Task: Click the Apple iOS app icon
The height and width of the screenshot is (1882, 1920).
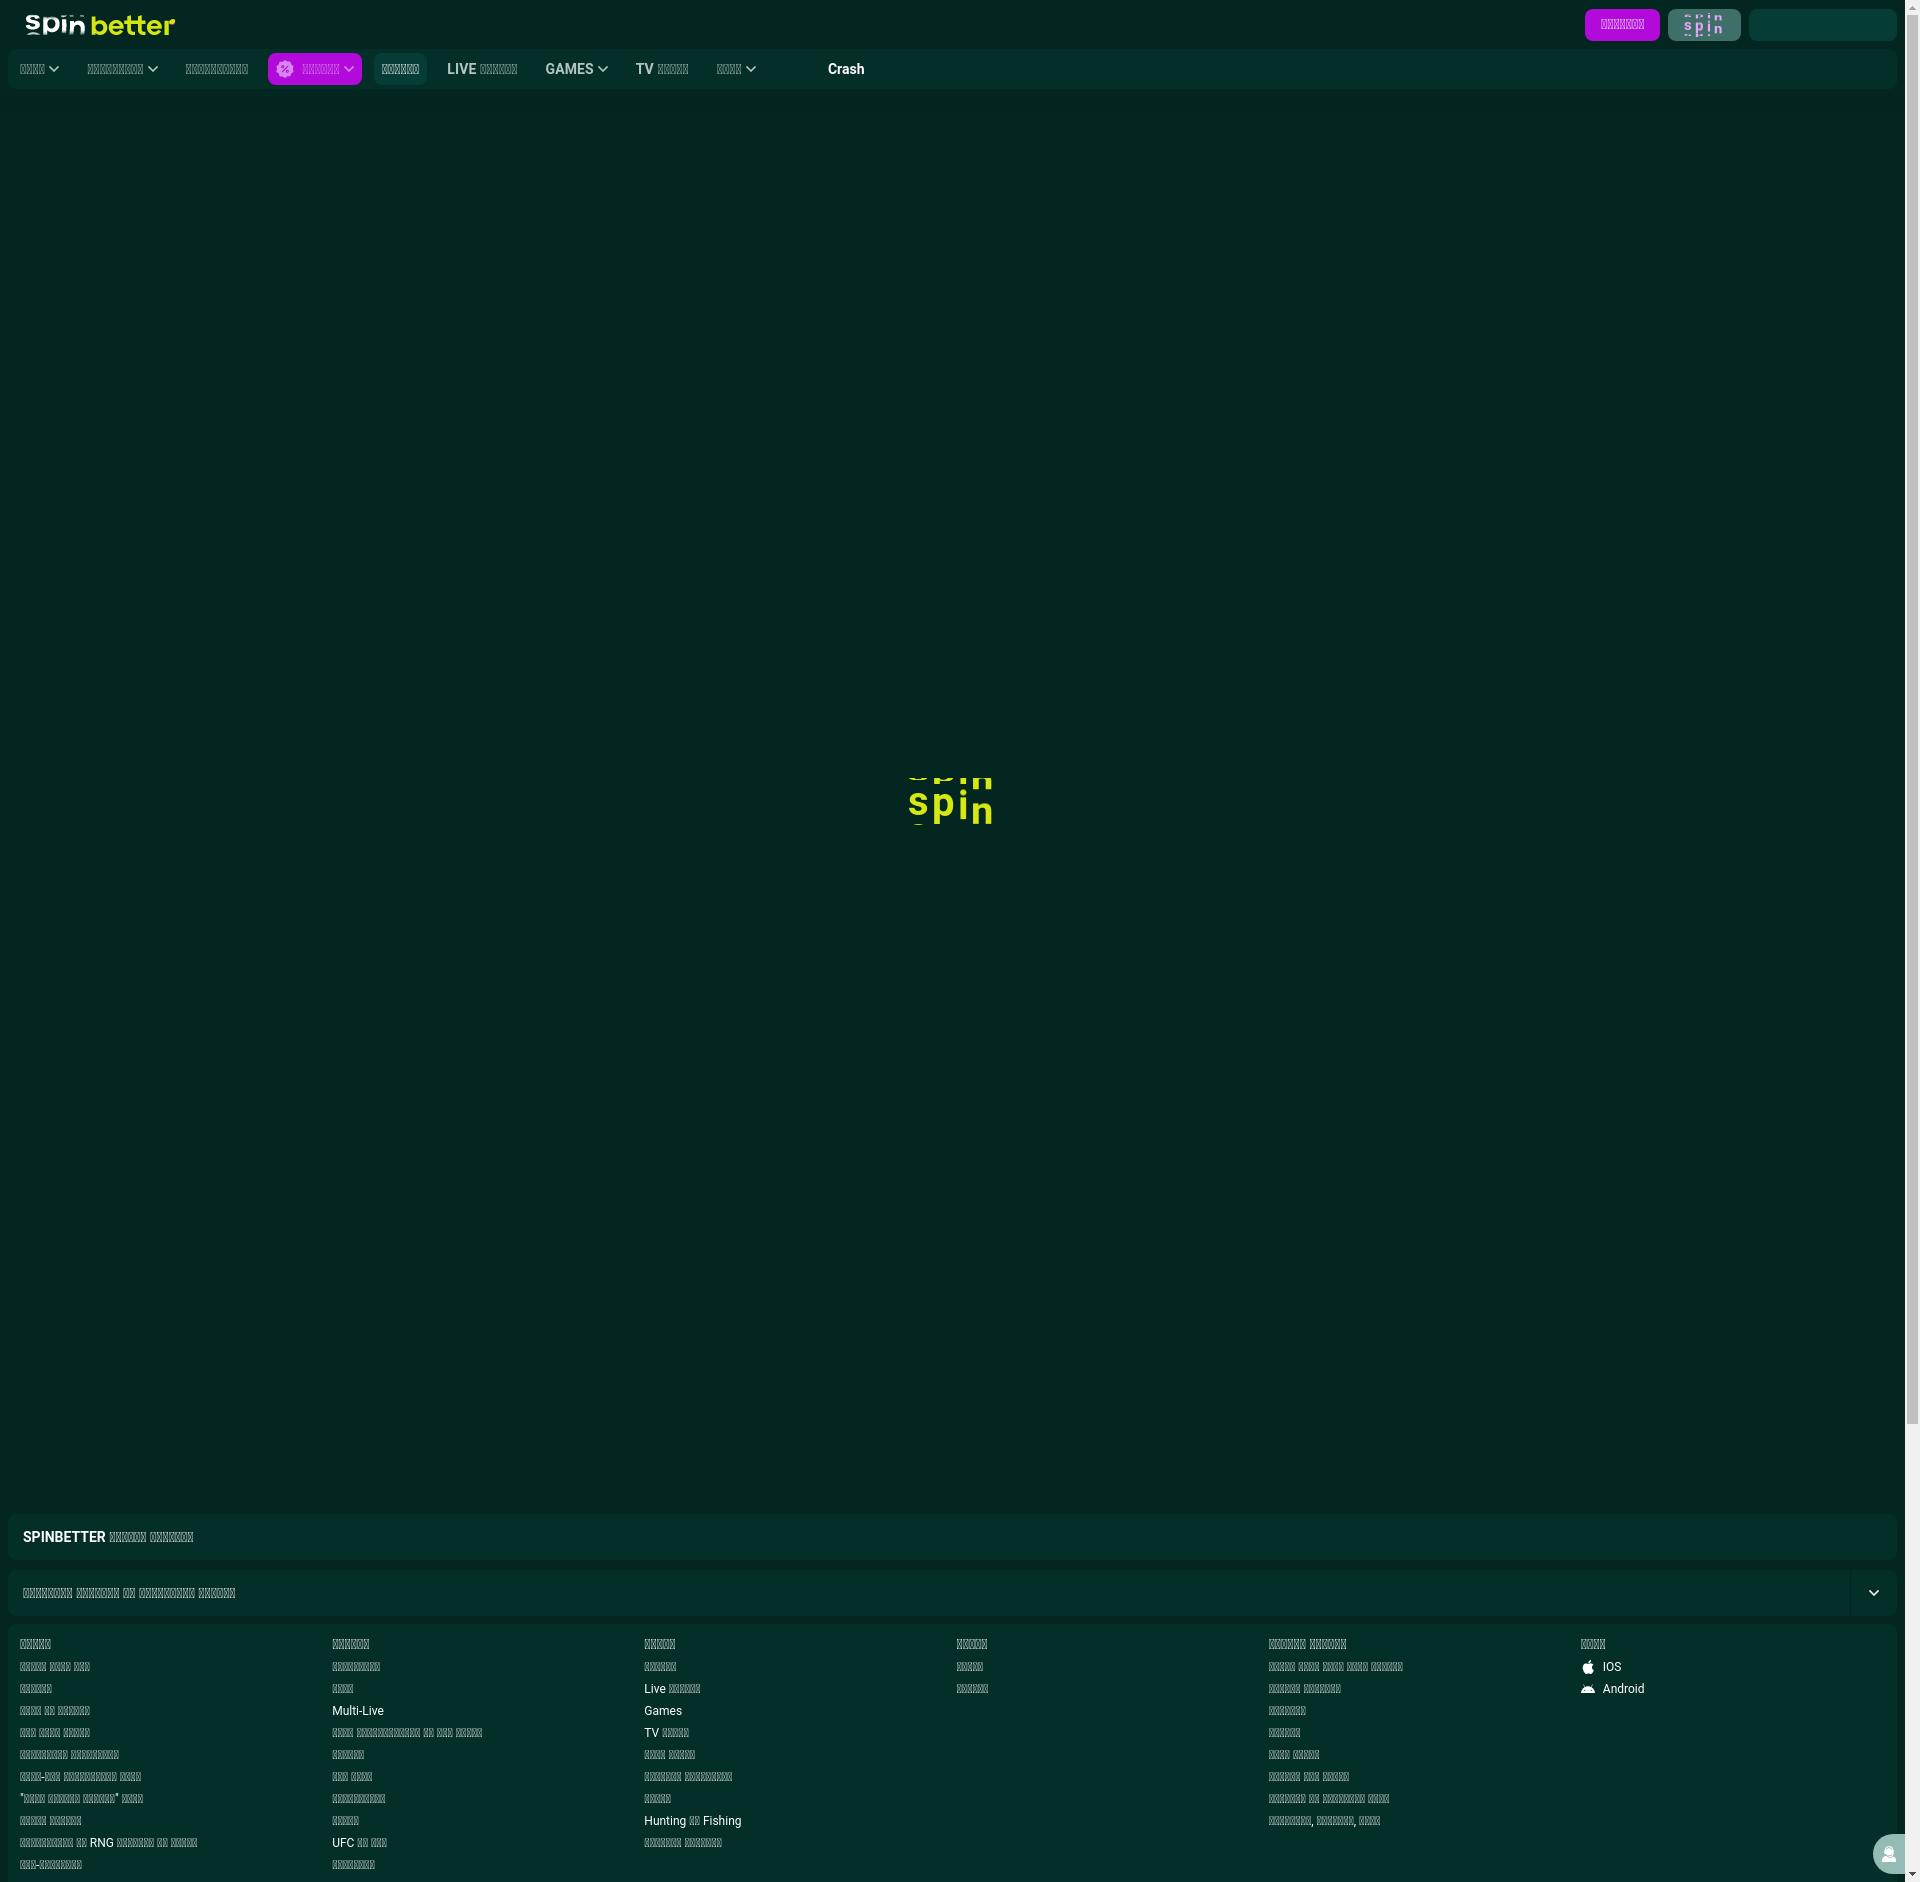Action: click(x=1588, y=1667)
